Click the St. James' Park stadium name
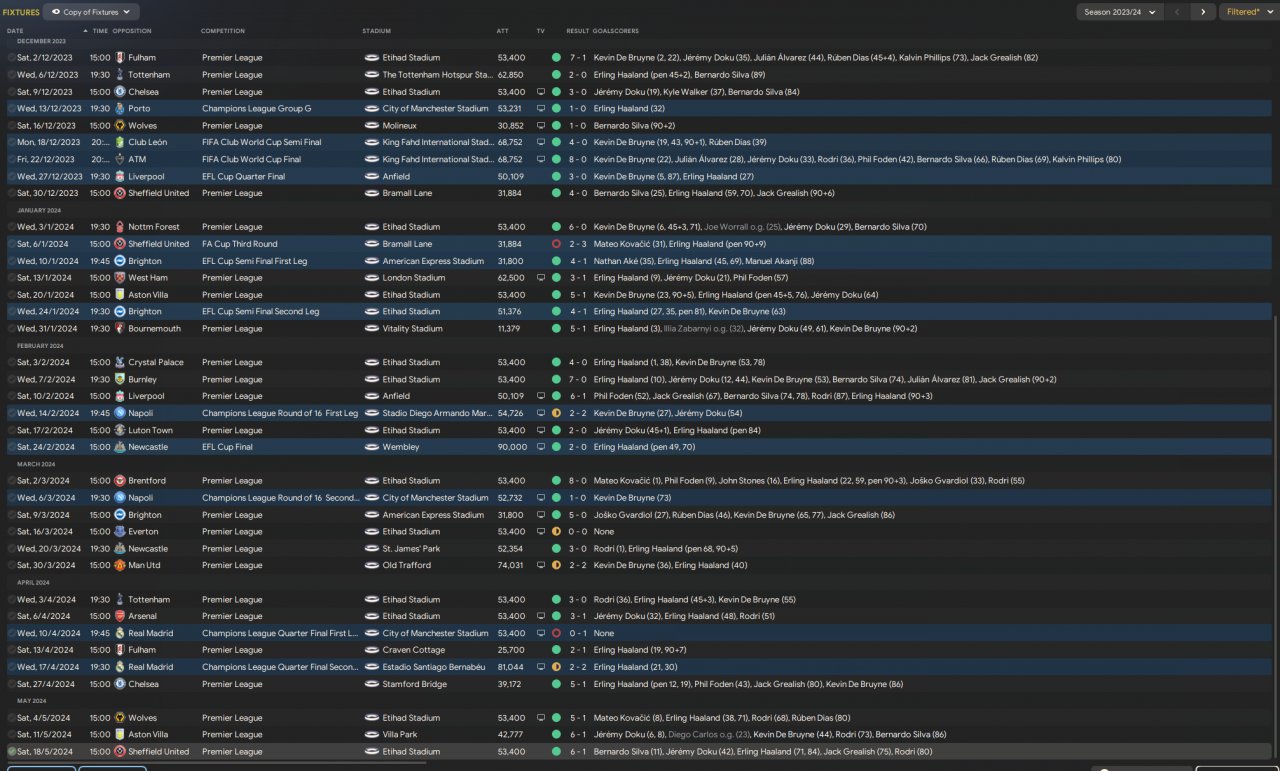 click(x=411, y=549)
